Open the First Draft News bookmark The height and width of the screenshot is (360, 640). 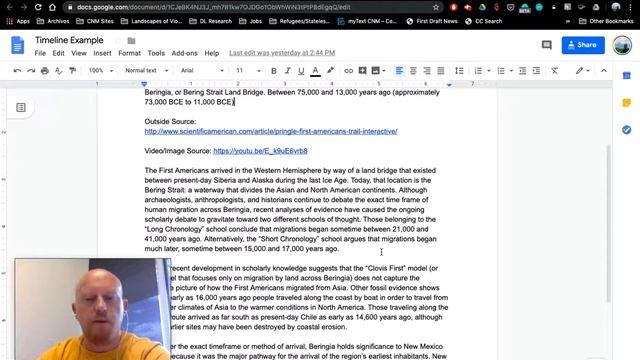[432, 21]
